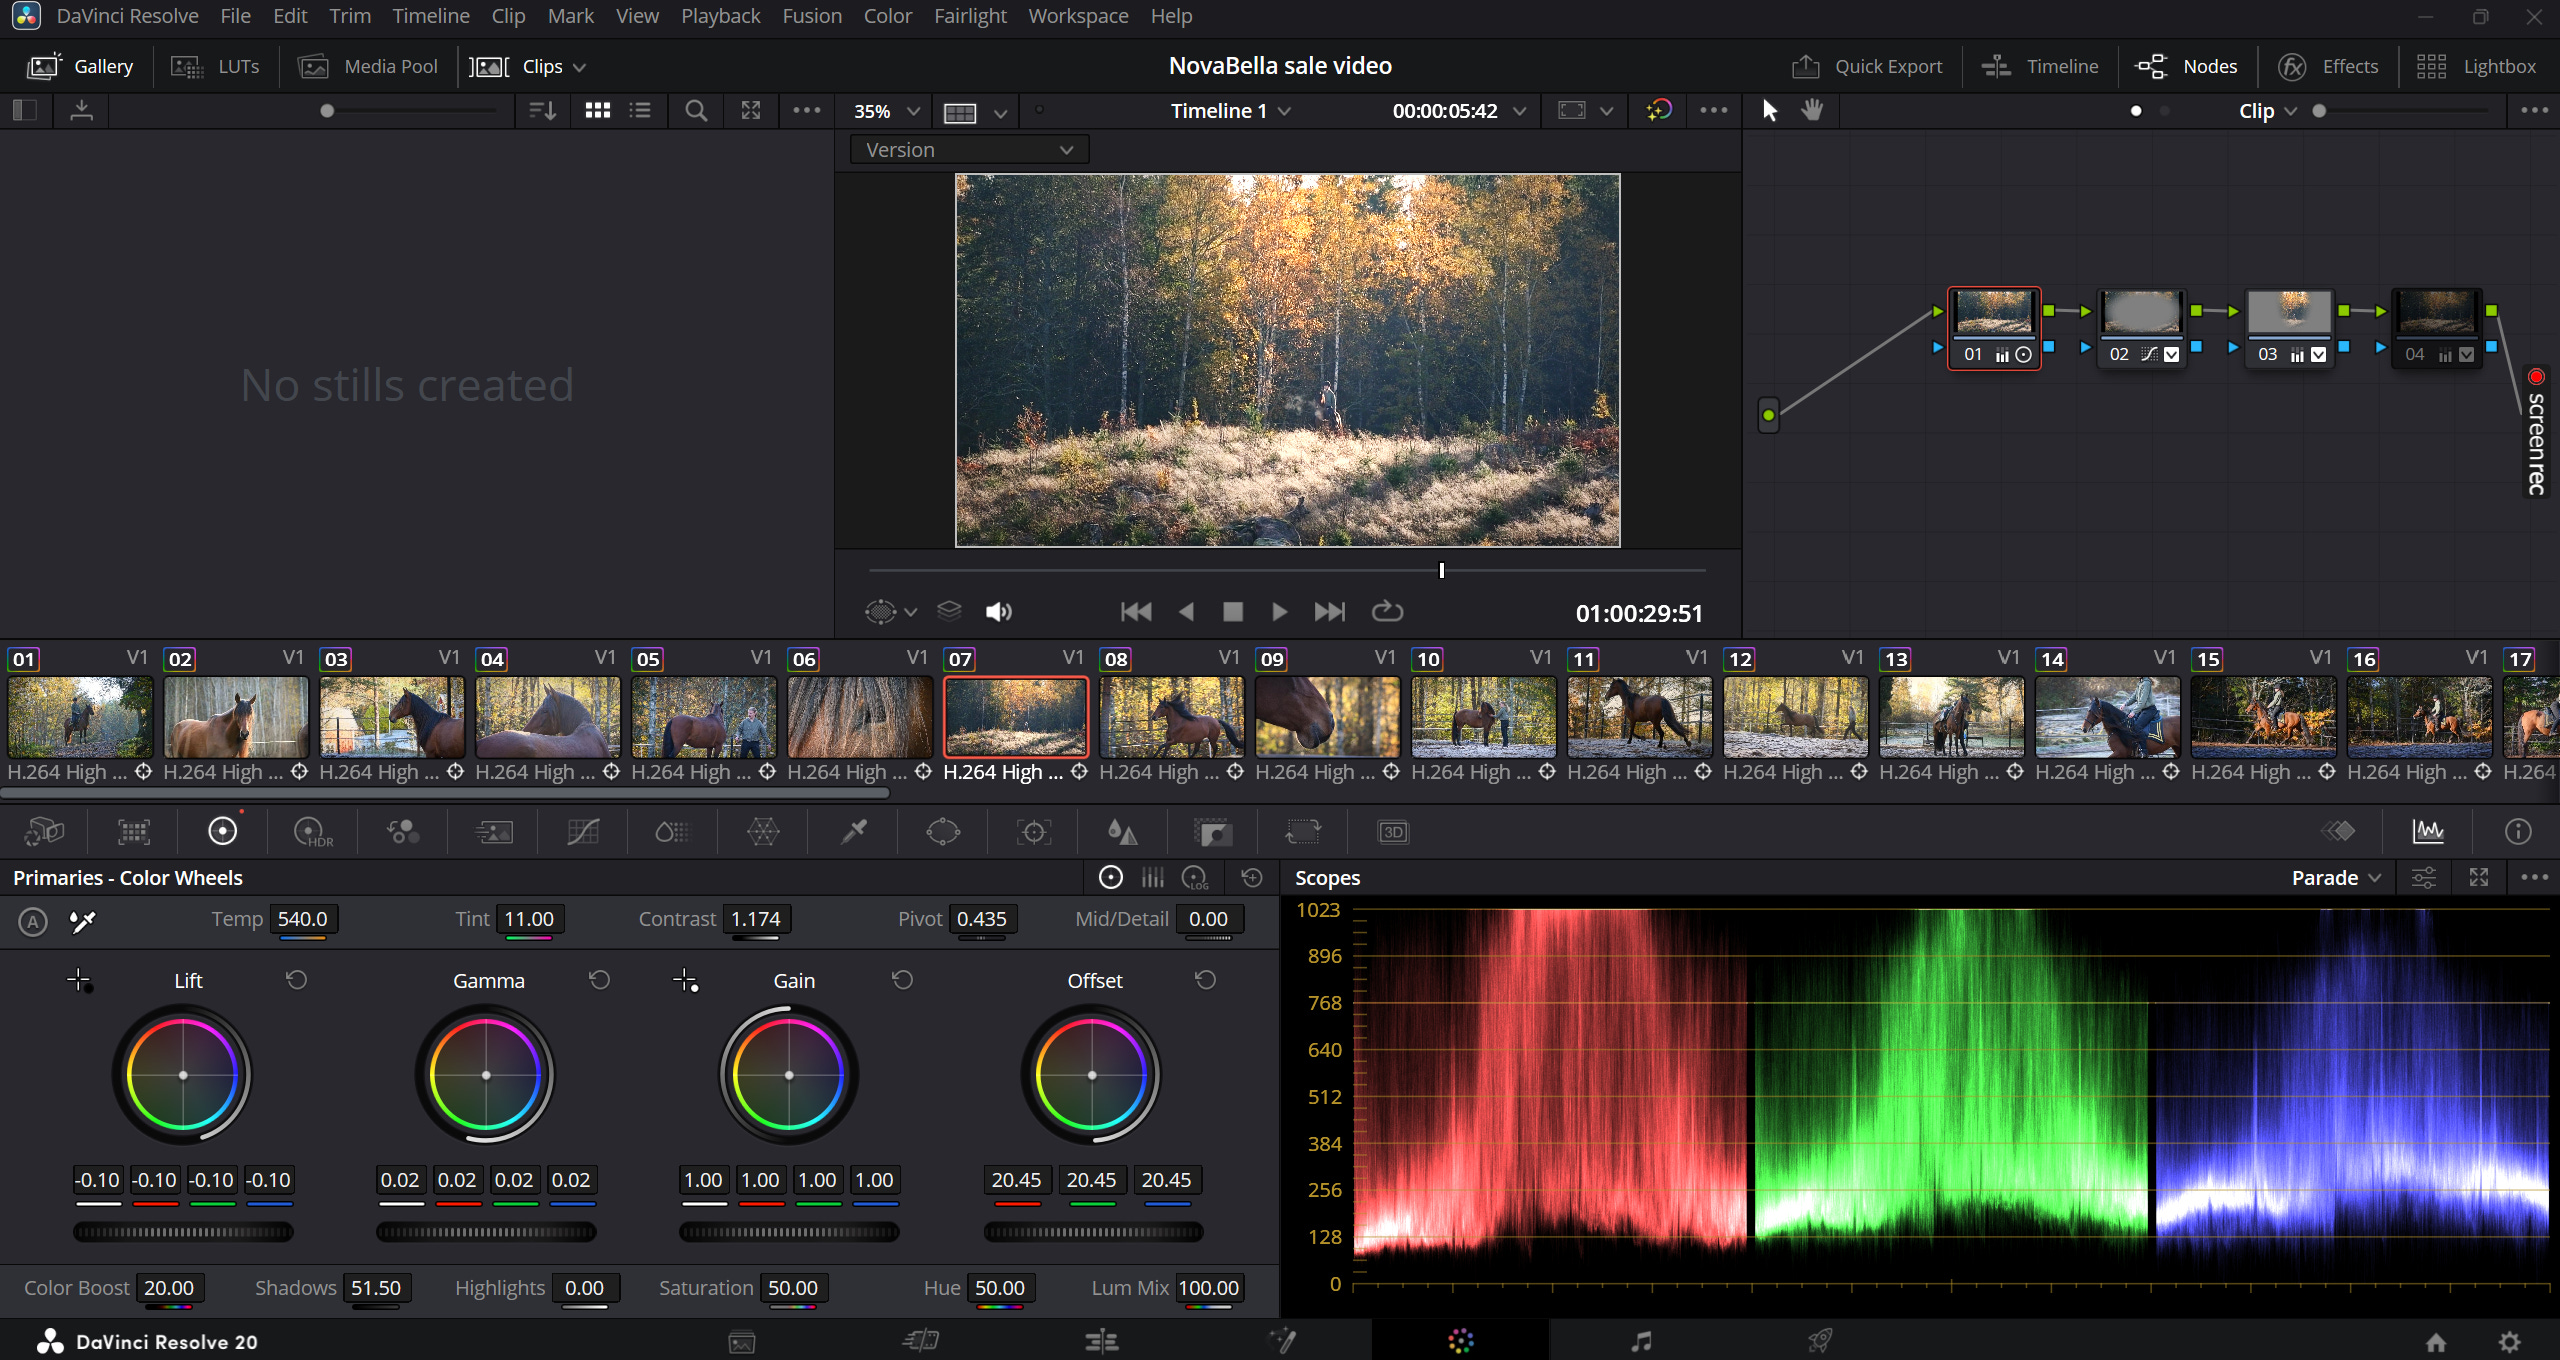Reset the Lift wheel

[x=296, y=980]
